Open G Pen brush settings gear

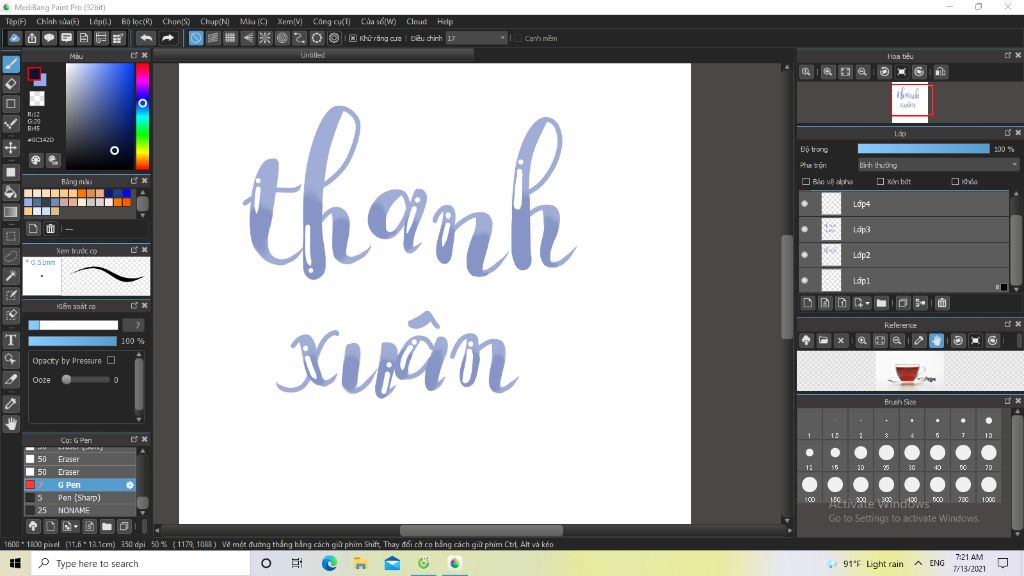[129, 485]
